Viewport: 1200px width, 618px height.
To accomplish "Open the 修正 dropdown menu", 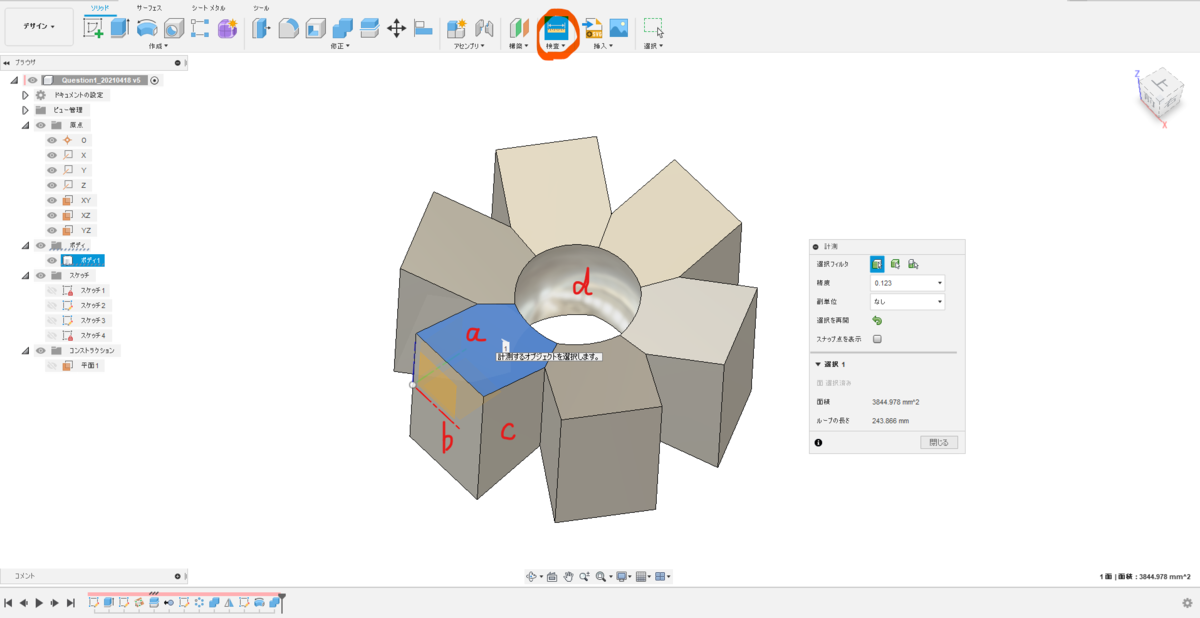I will click(x=340, y=46).
